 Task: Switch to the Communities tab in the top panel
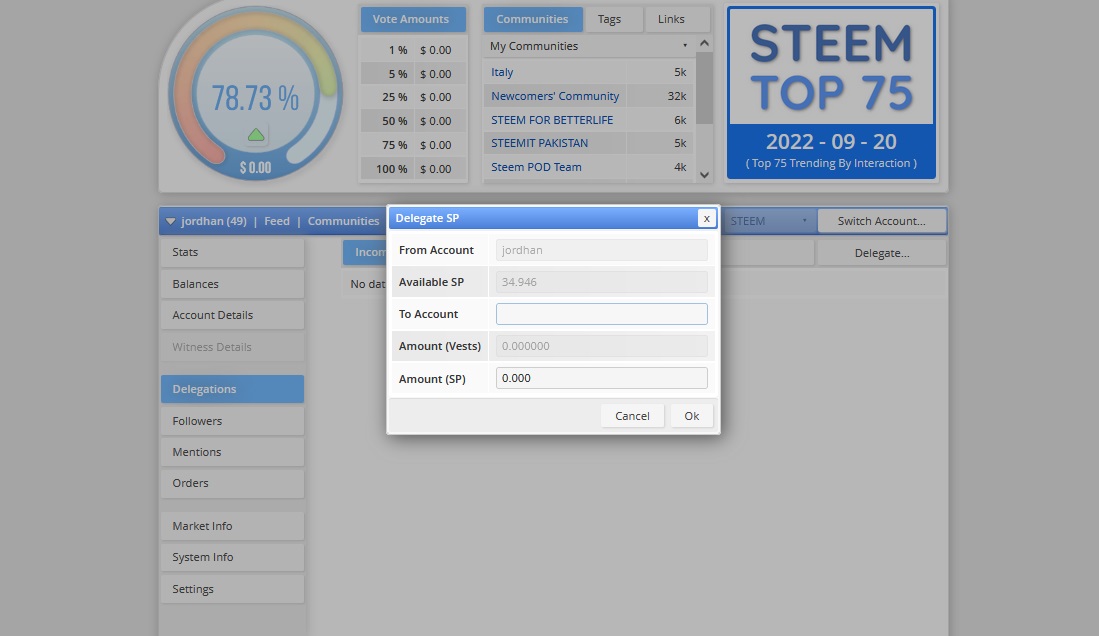pyautogui.click(x=533, y=19)
